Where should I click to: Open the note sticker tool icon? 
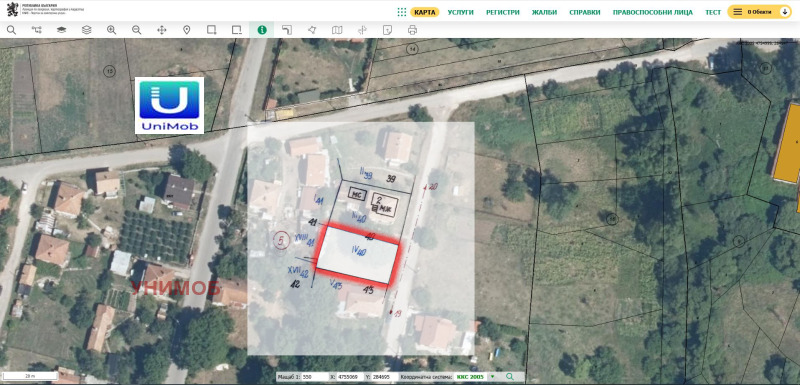click(x=387, y=30)
